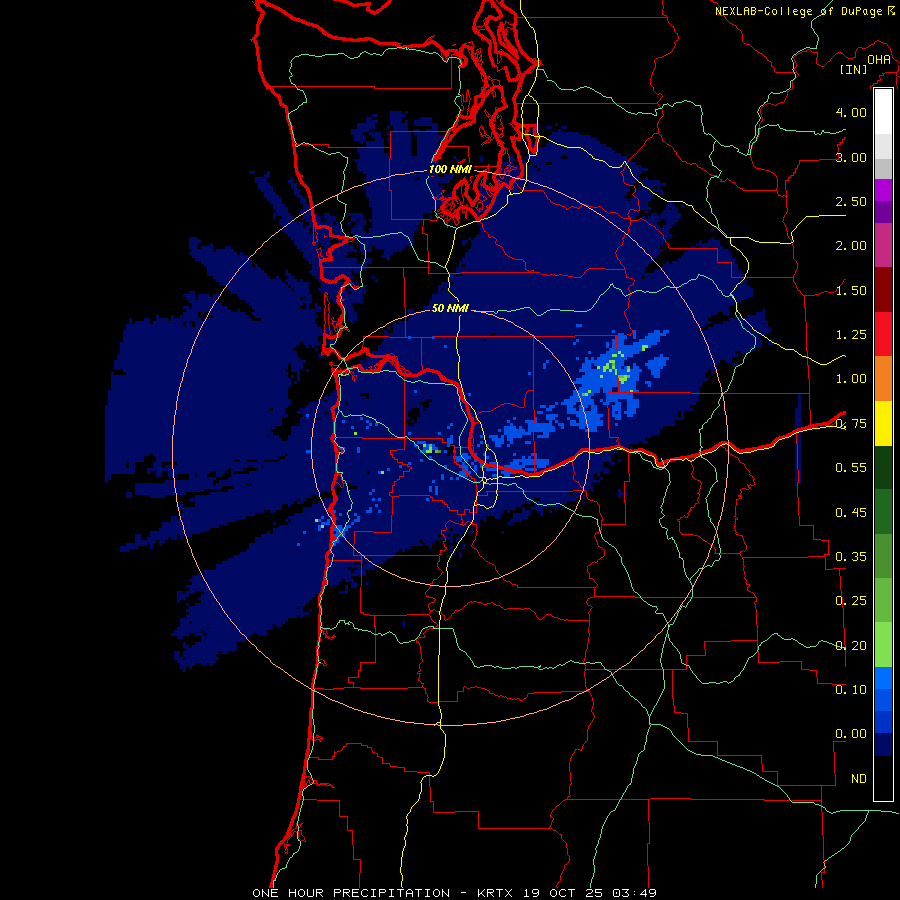Click the 0.00 legend value
Screen dimensions: 900x900
[851, 734]
